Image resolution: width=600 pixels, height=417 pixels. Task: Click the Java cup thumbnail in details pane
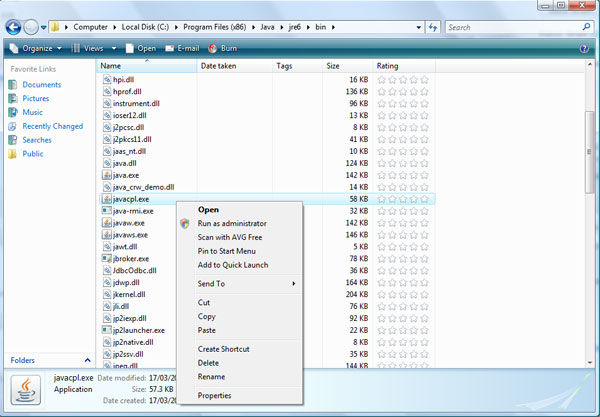26,390
